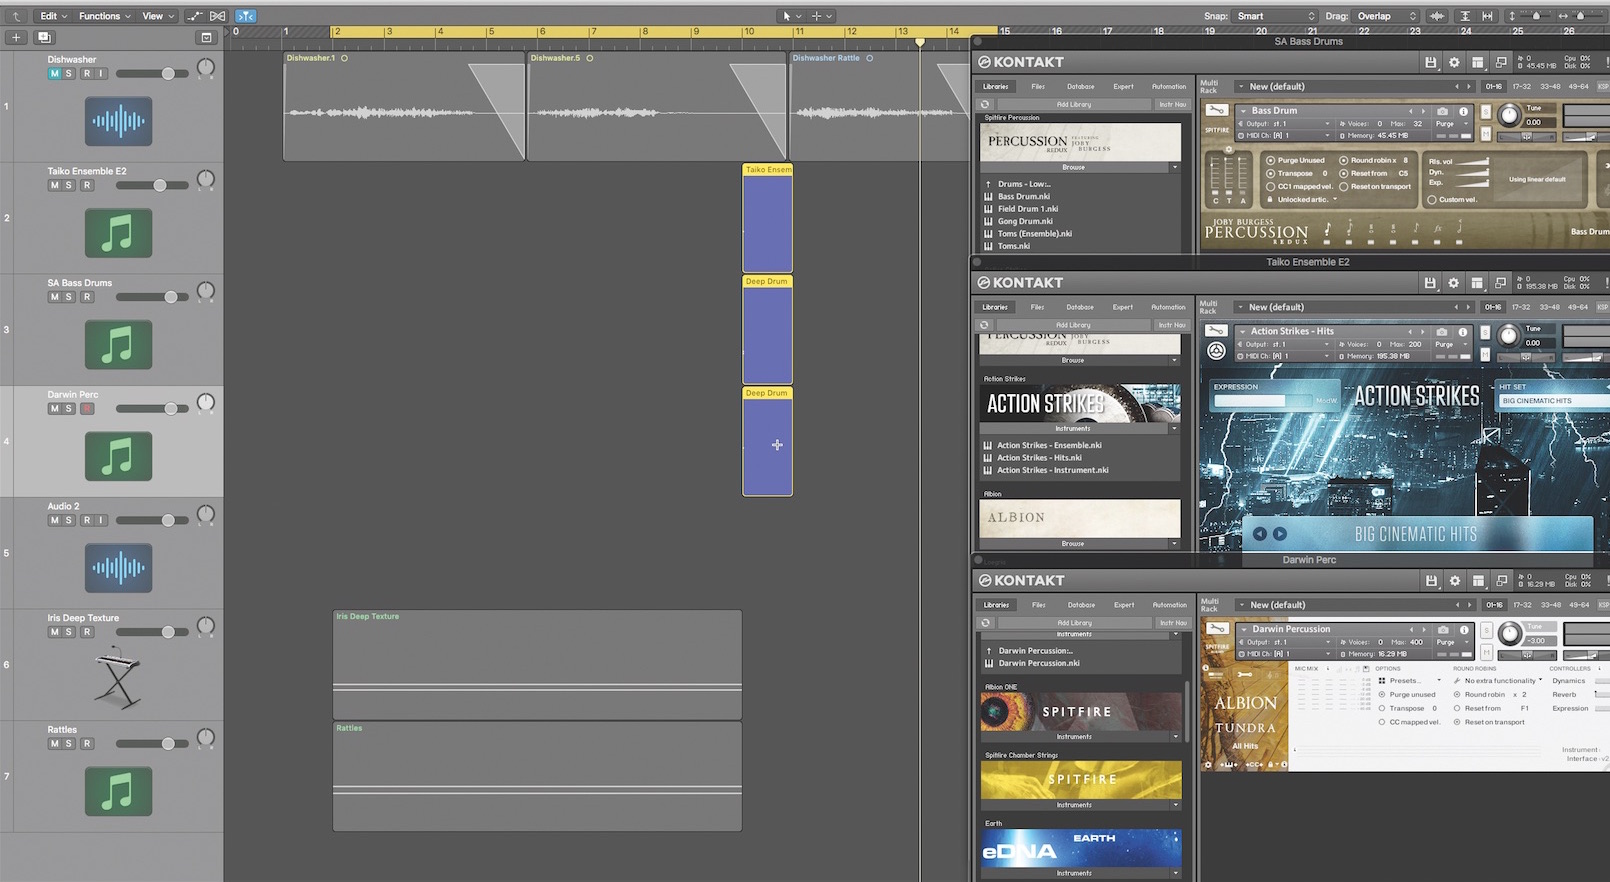Toggle record enable on Darwin Perc track
The height and width of the screenshot is (882, 1610).
pos(87,409)
